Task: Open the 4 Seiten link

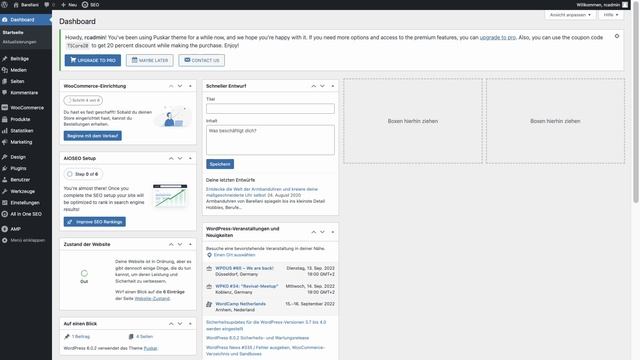Action: 144,337
